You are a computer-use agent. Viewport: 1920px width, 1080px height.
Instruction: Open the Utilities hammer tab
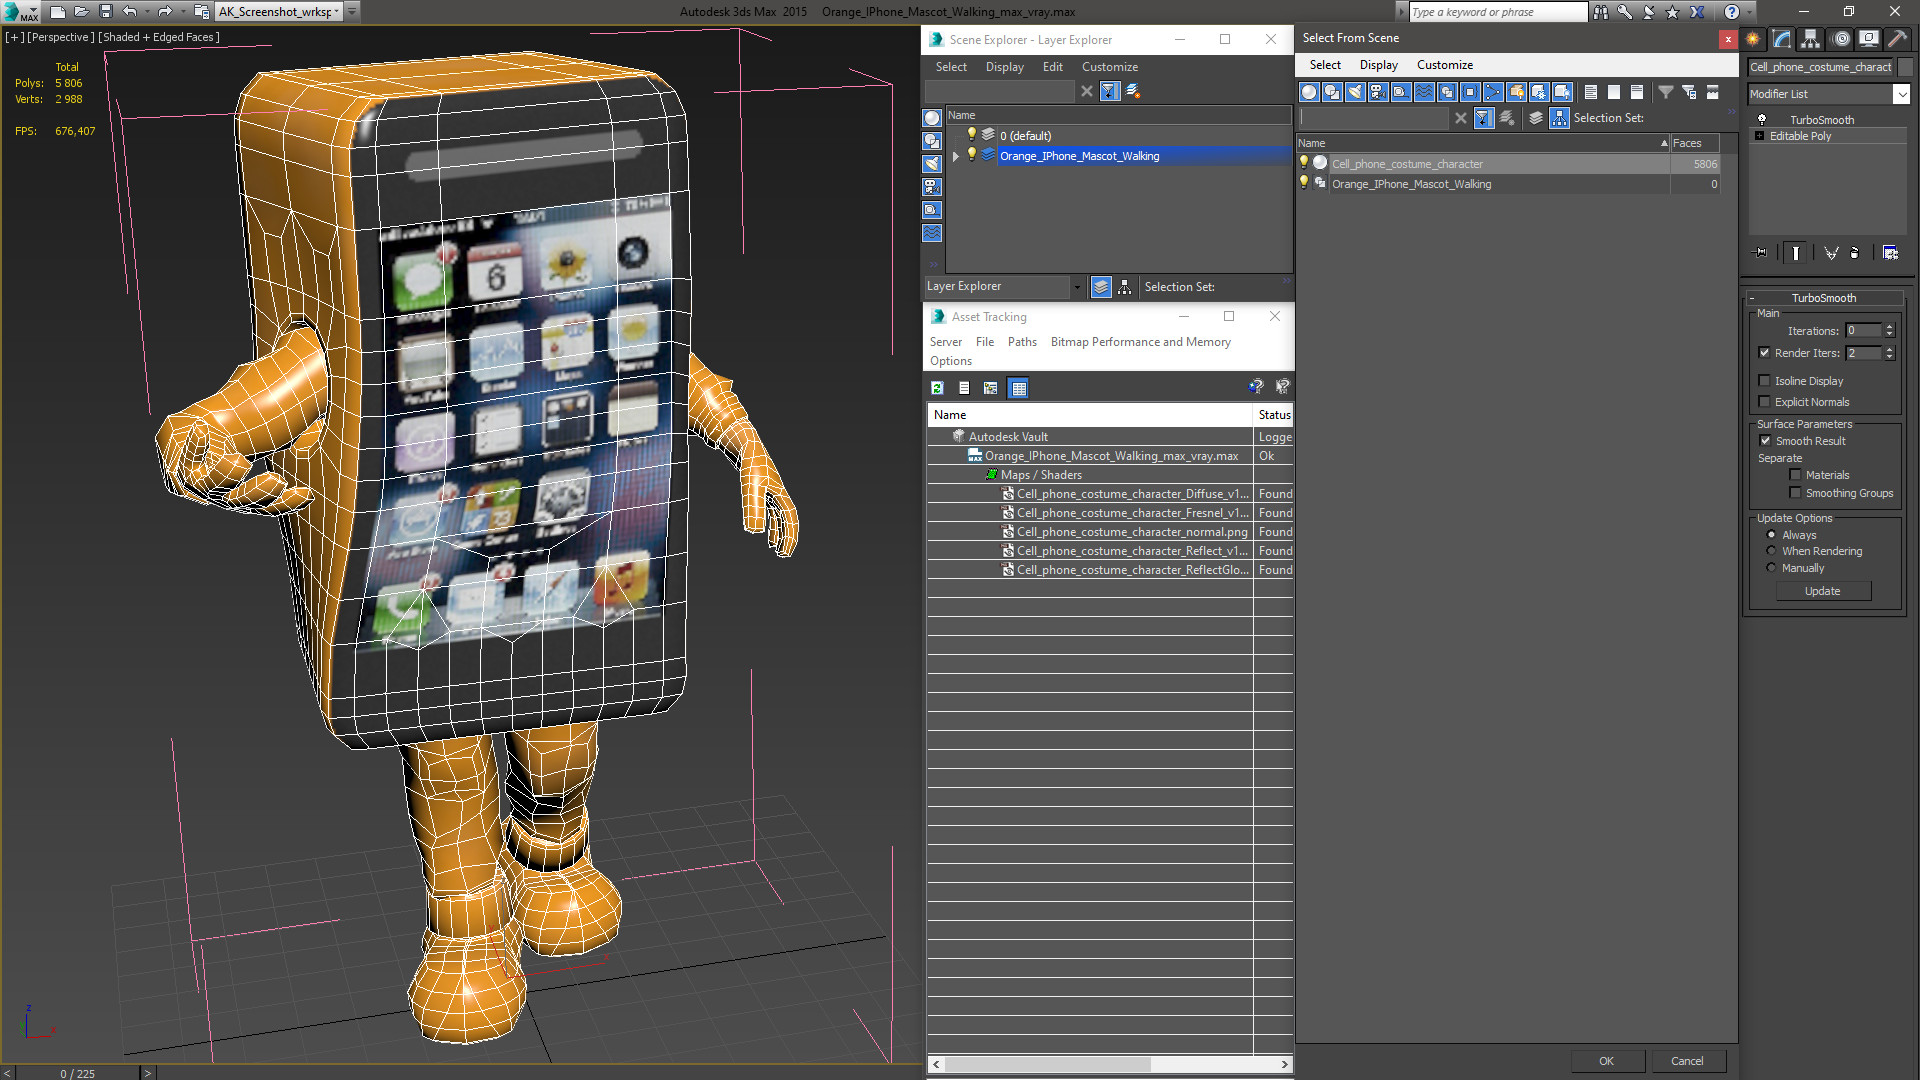(x=1897, y=39)
